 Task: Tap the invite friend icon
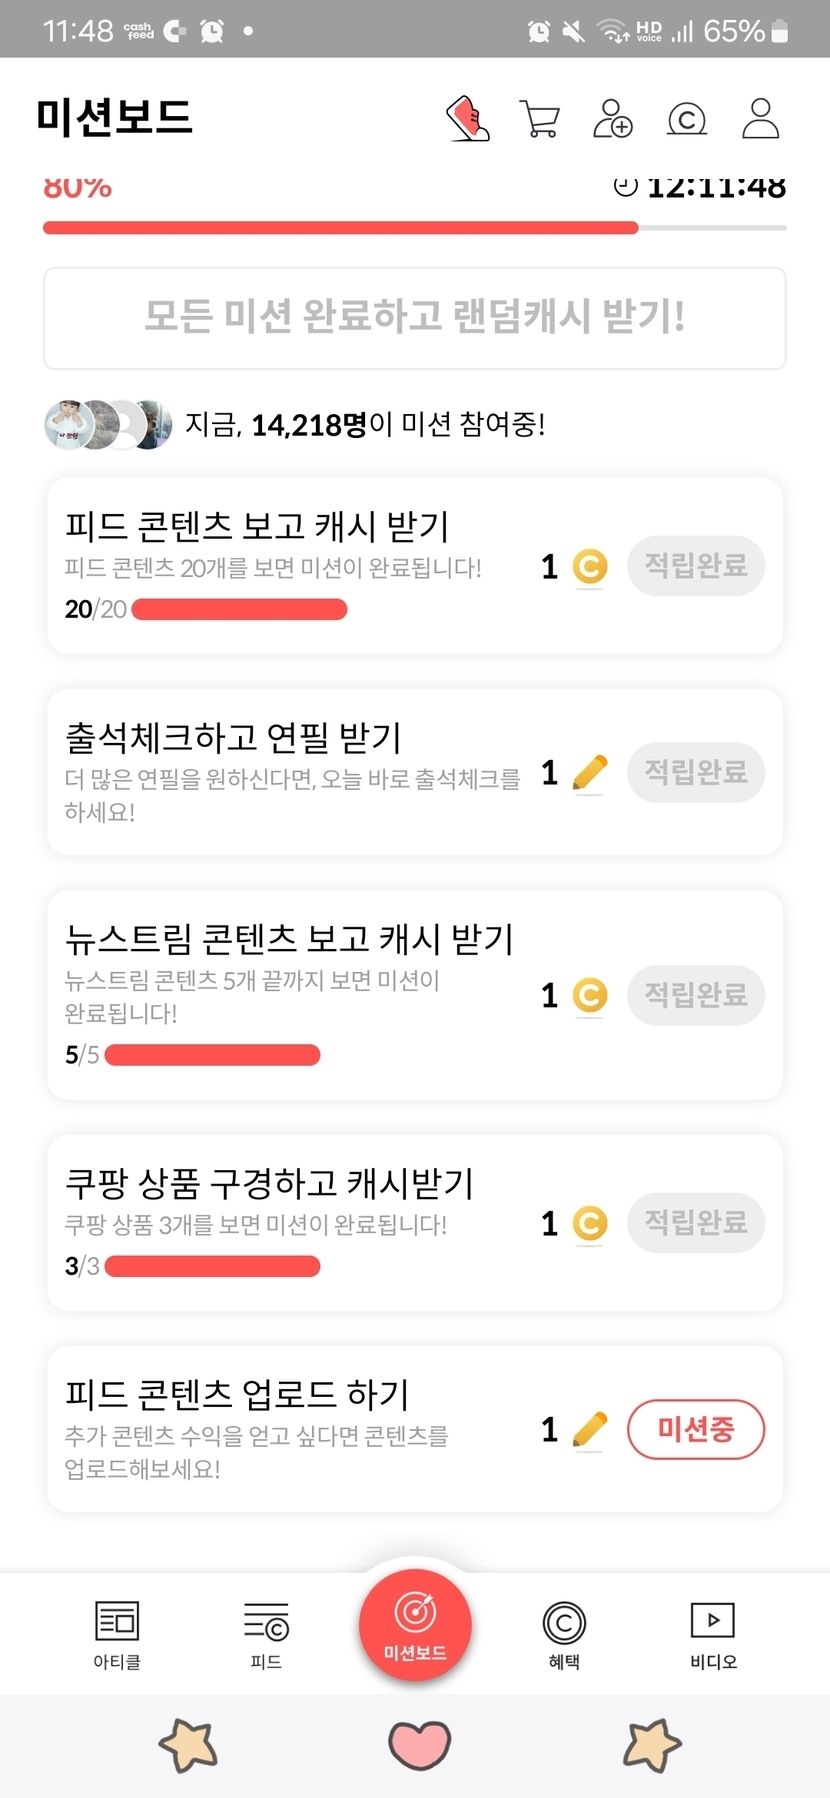tap(613, 119)
